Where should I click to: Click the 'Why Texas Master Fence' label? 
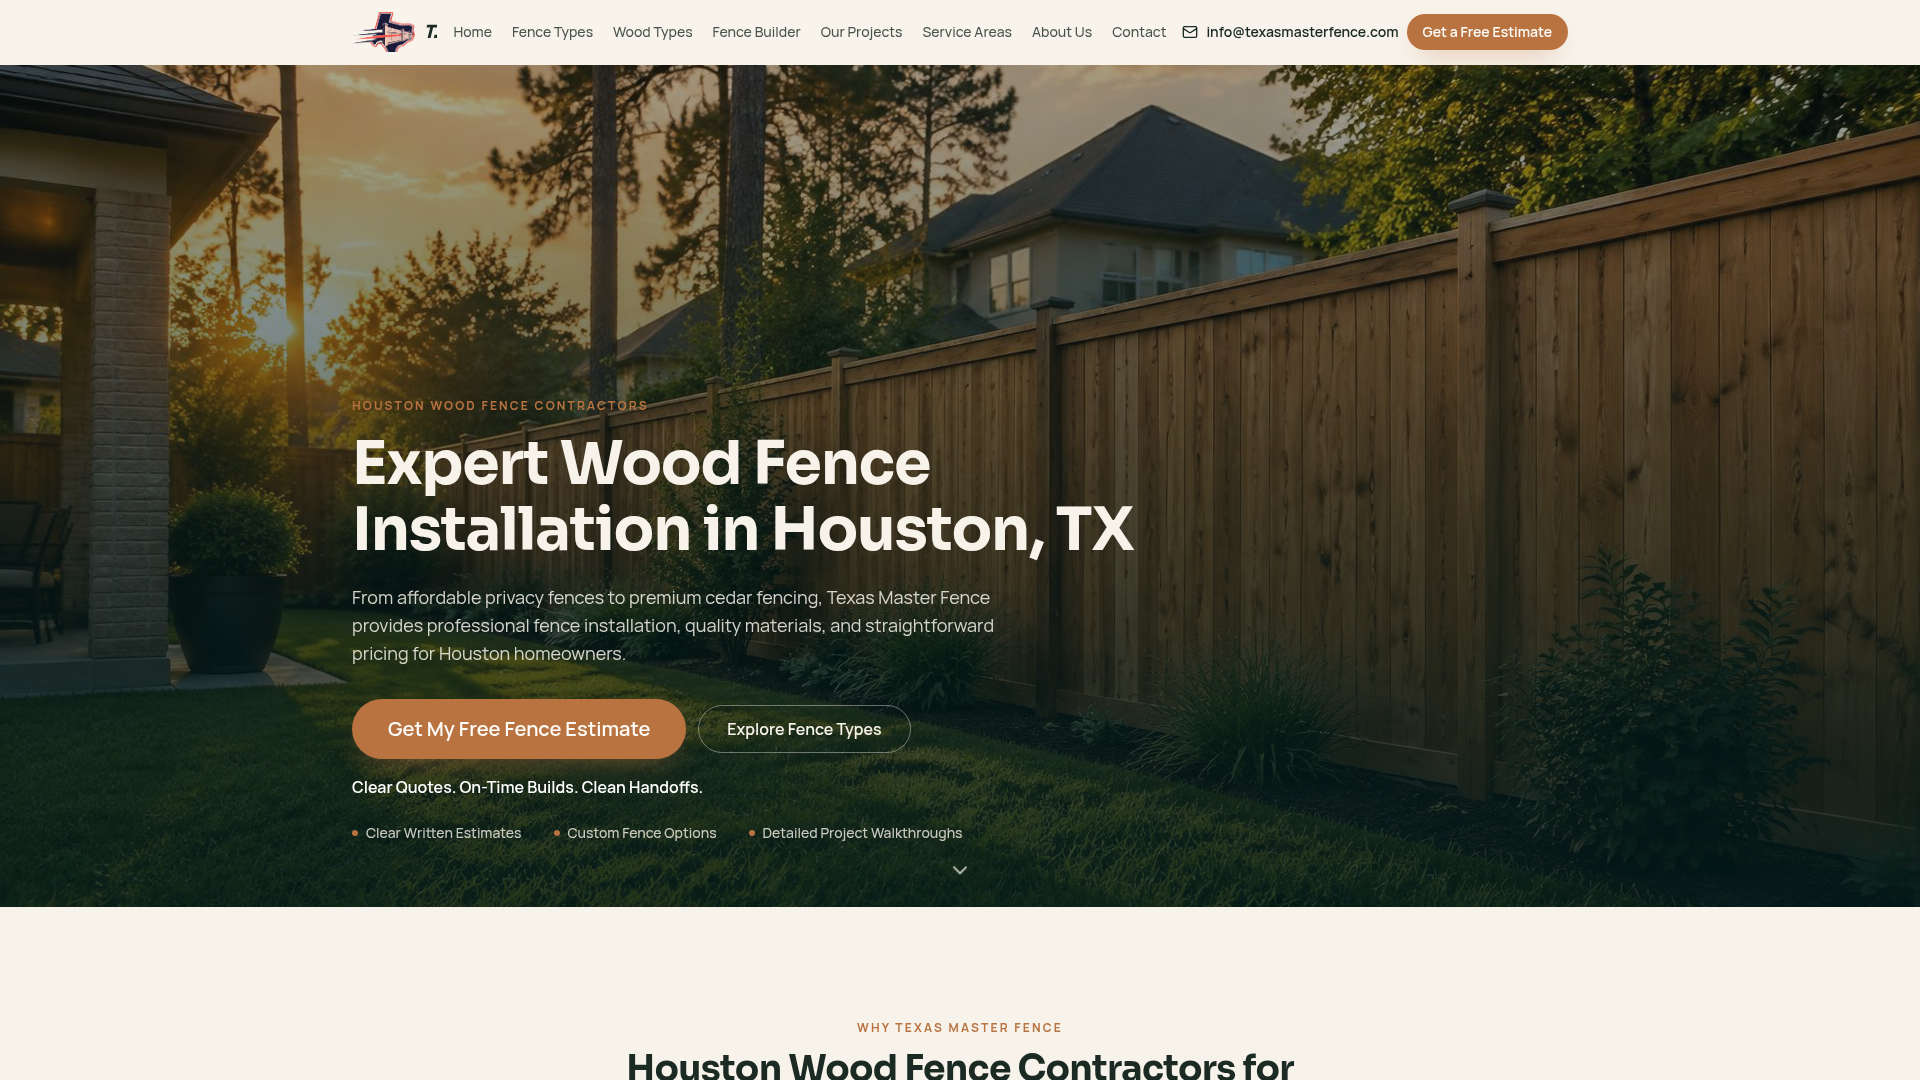pyautogui.click(x=960, y=1028)
